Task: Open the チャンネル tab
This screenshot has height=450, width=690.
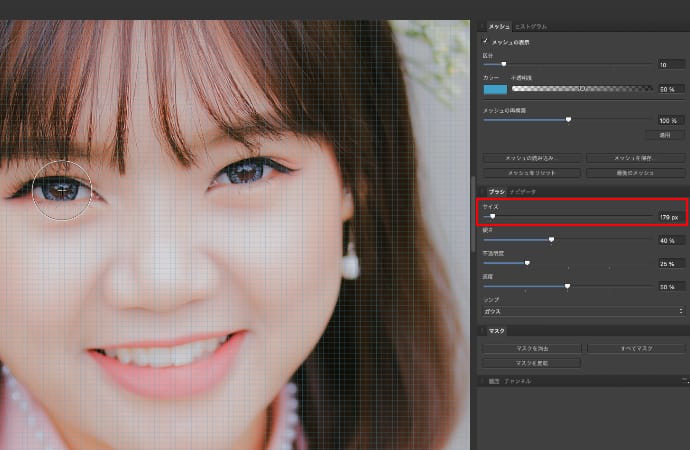Action: coord(518,381)
